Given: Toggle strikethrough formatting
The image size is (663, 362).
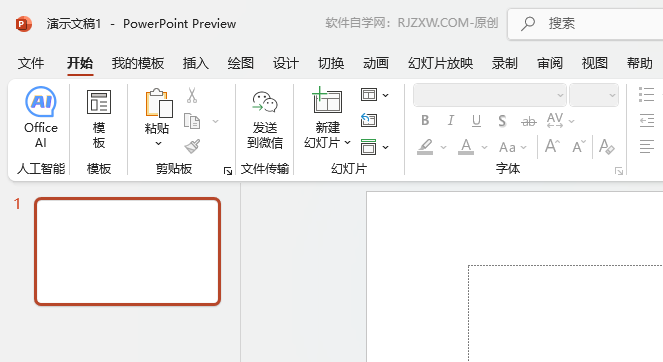Looking at the screenshot, I should point(529,122).
